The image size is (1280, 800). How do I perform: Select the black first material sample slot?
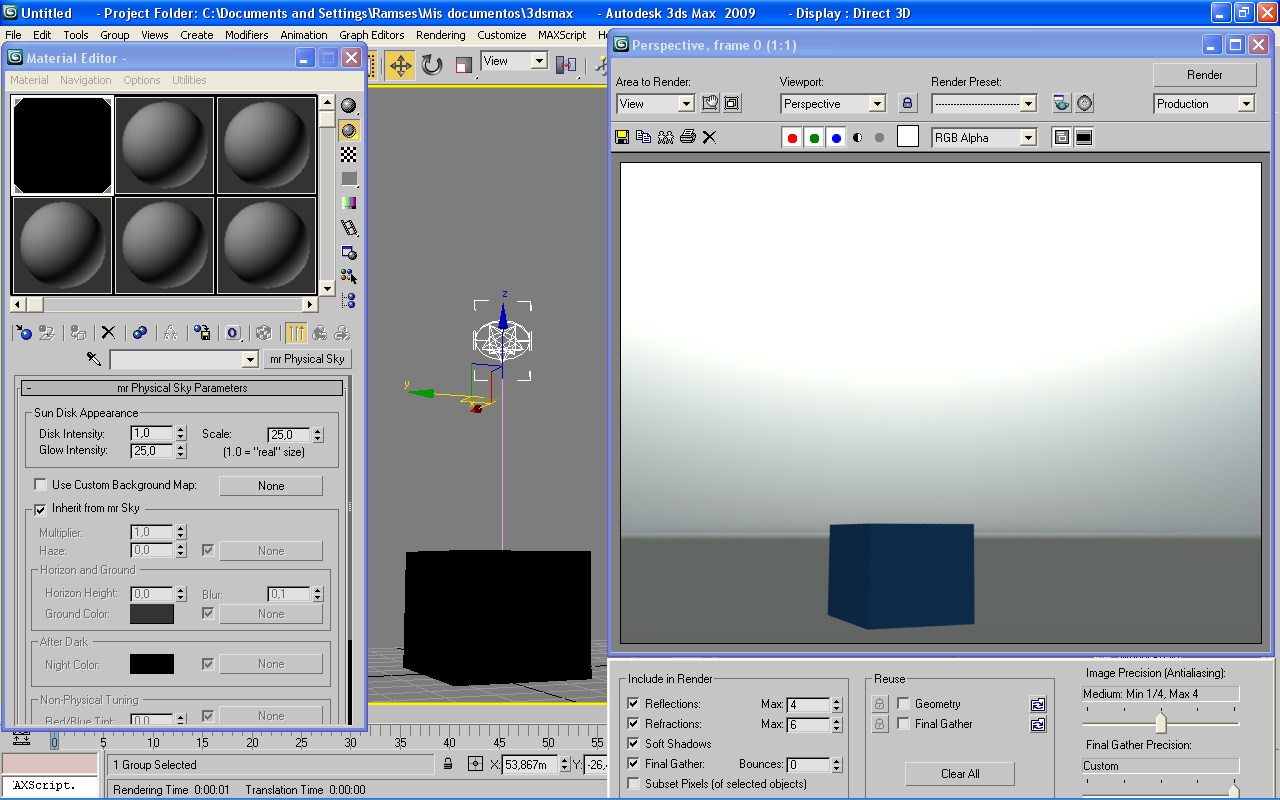tap(62, 145)
